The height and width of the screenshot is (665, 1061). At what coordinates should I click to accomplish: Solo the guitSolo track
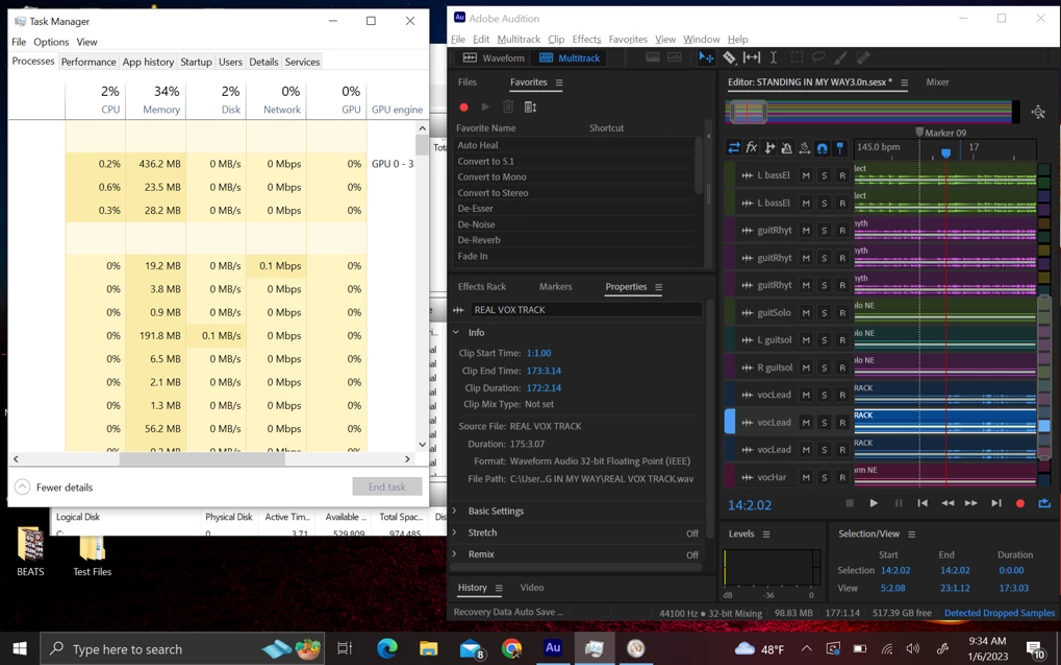point(824,313)
